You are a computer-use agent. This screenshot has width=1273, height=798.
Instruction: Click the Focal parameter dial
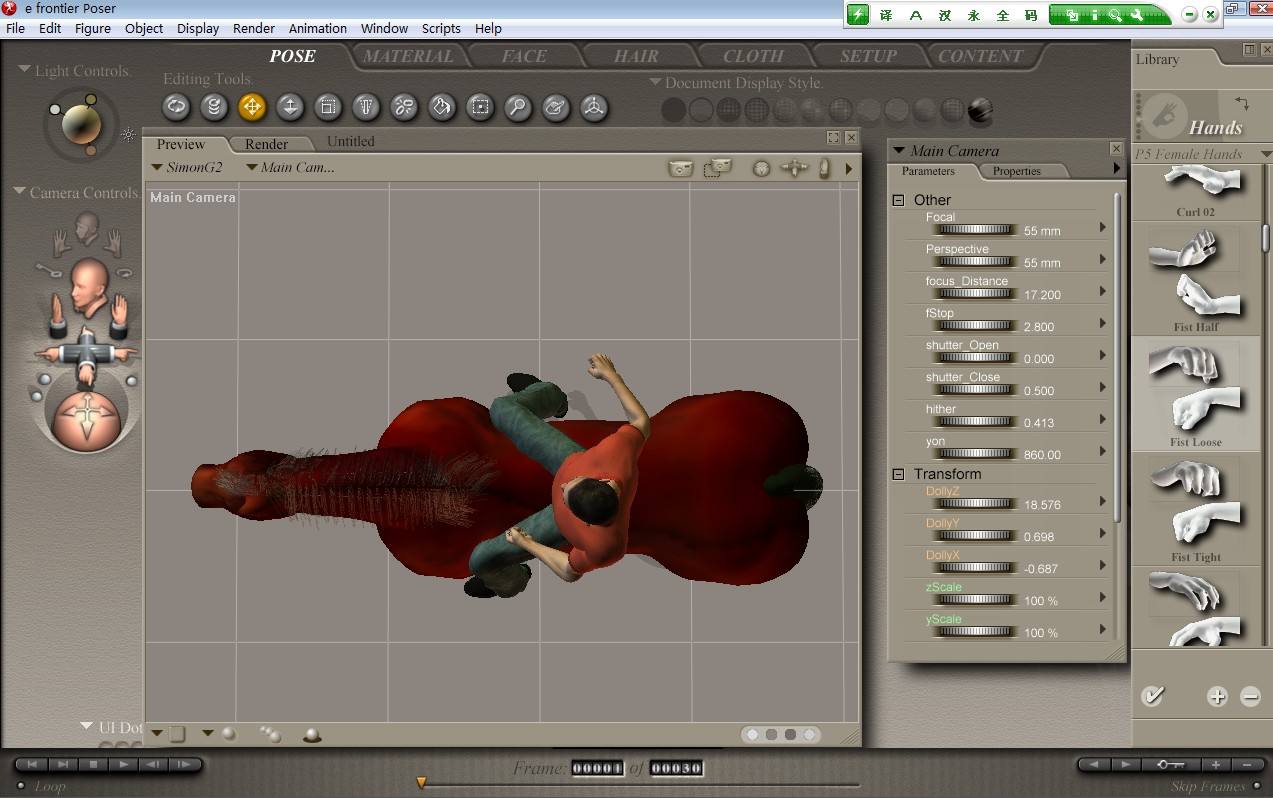pos(974,230)
